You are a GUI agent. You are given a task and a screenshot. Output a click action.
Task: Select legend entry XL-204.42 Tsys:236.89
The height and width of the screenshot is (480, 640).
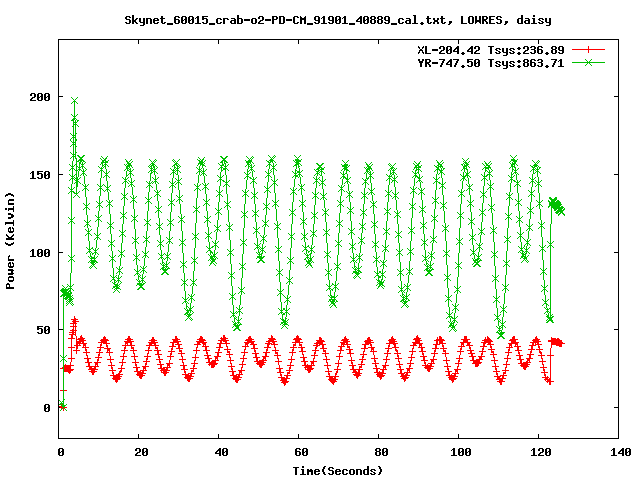click(x=491, y=50)
